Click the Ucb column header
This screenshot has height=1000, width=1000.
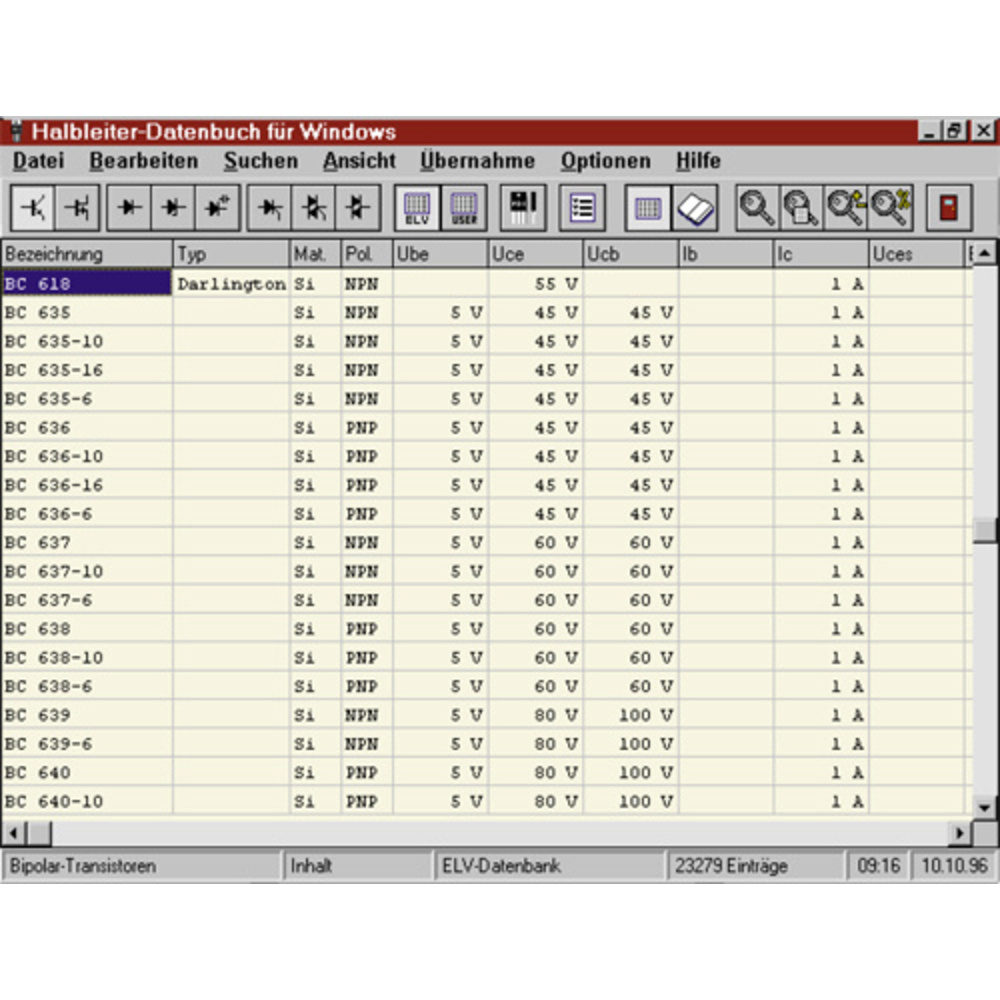pyautogui.click(x=631, y=254)
